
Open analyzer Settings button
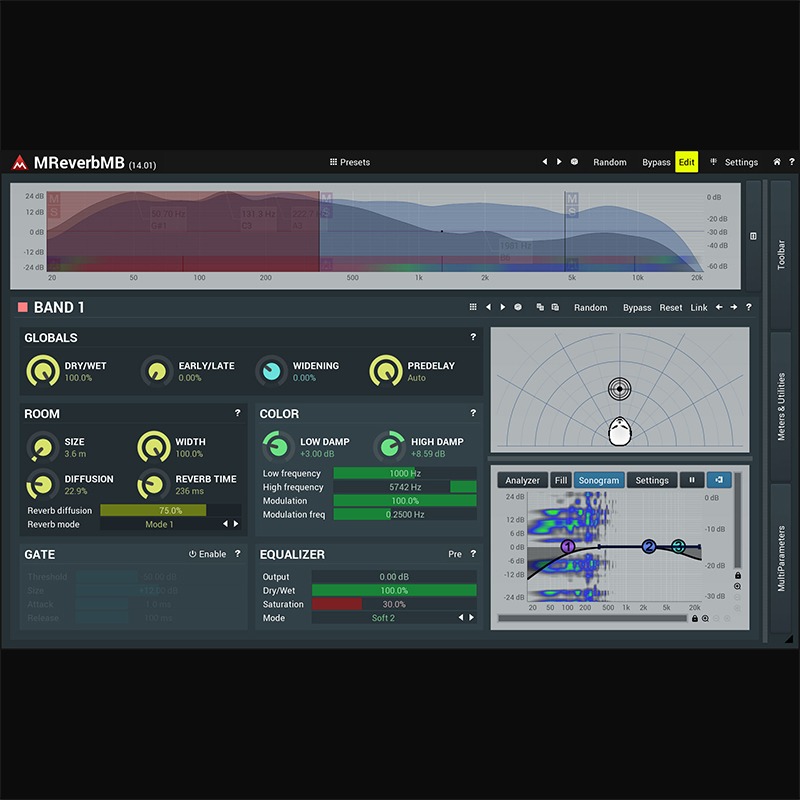652,480
